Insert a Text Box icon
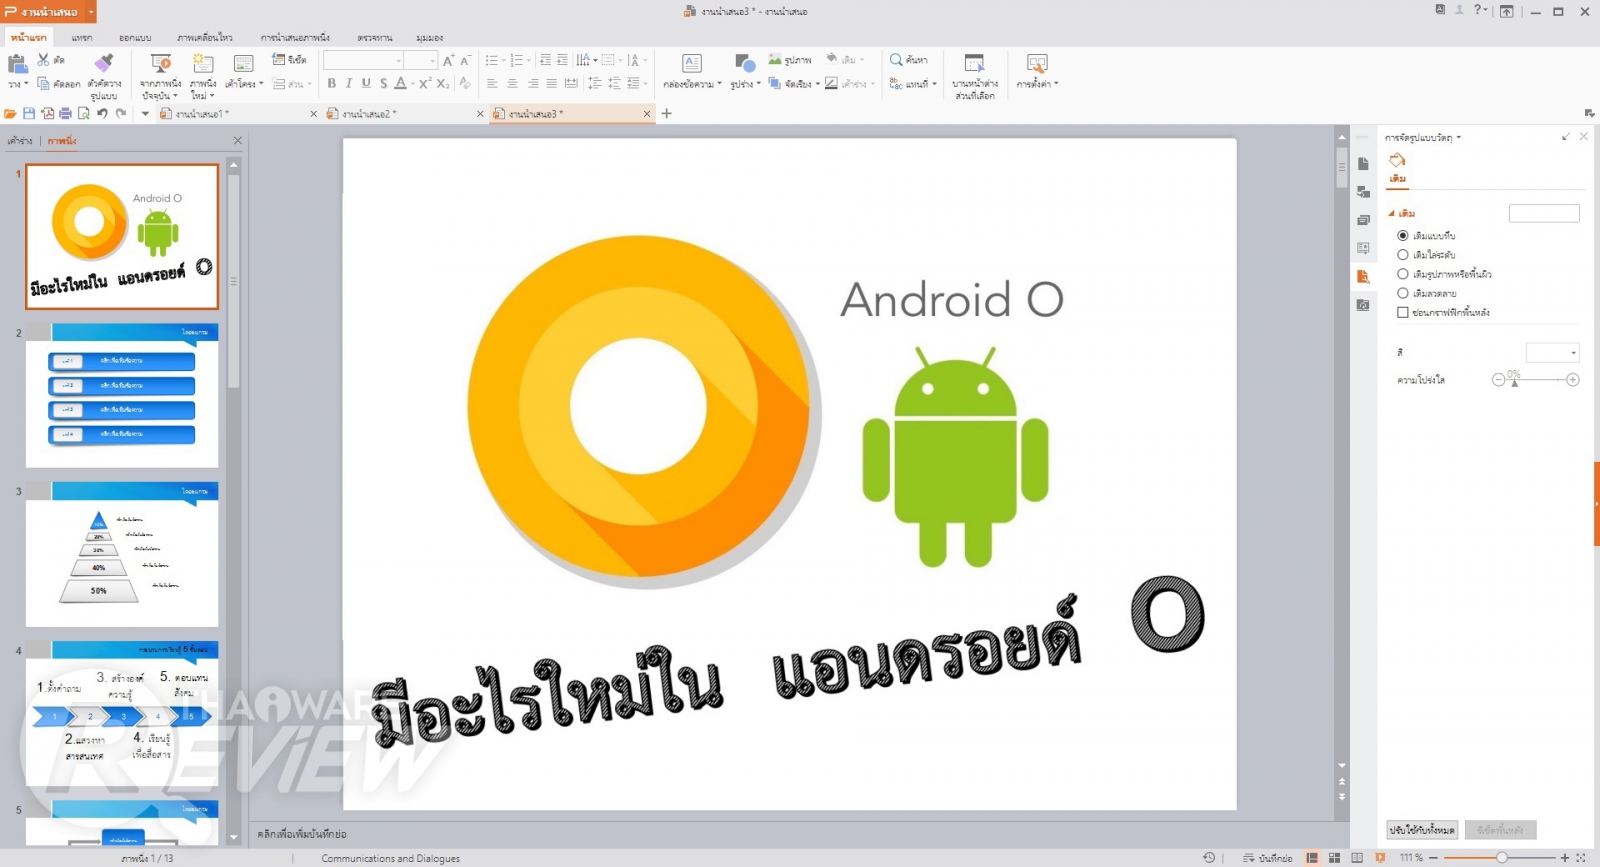Image resolution: width=1600 pixels, height=867 pixels. [692, 64]
